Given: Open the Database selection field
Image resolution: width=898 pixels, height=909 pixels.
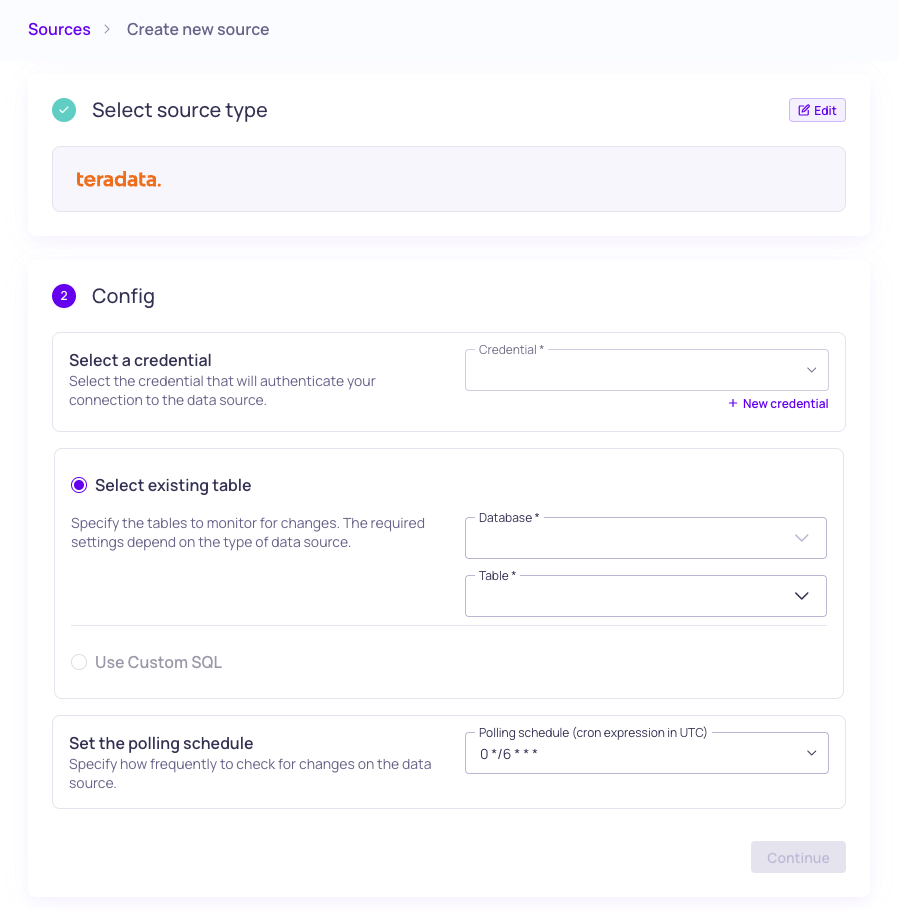Looking at the screenshot, I should pyautogui.click(x=630, y=539).
